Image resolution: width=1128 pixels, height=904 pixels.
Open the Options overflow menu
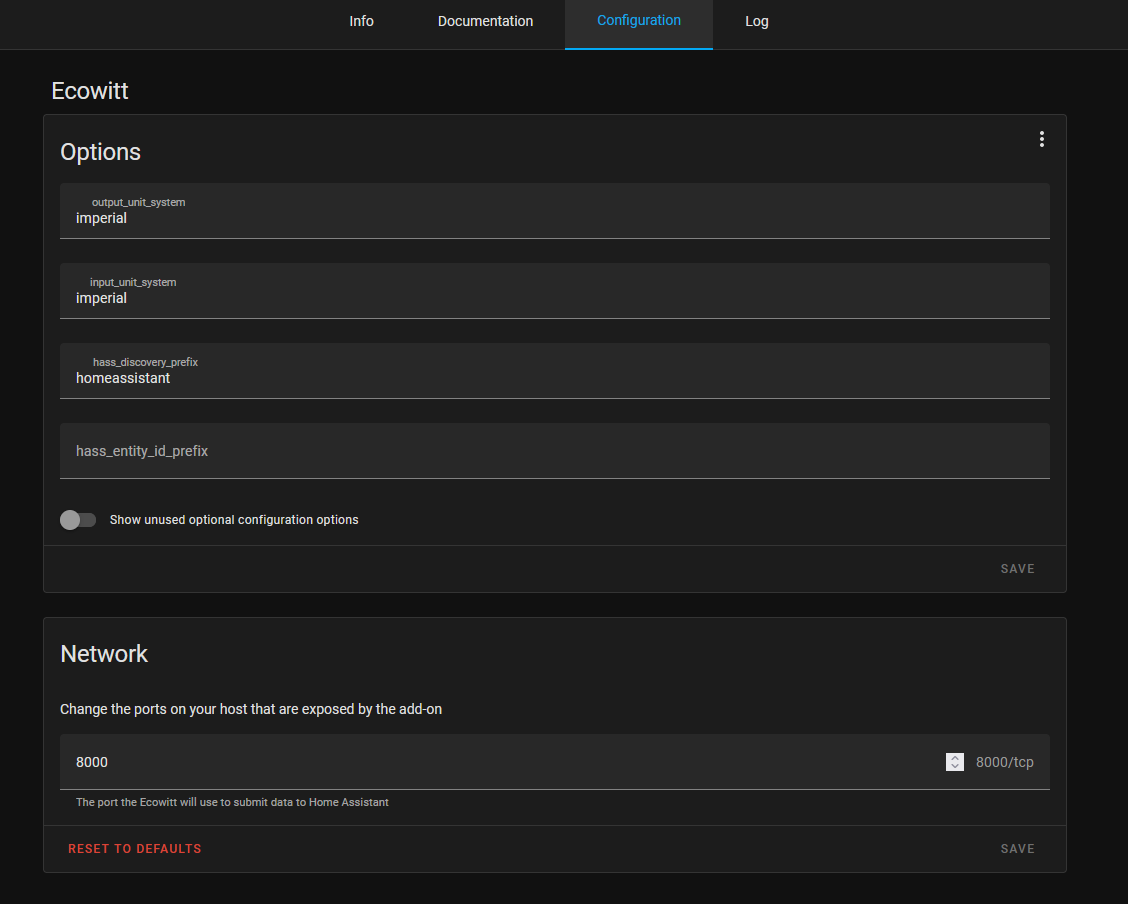click(1041, 139)
